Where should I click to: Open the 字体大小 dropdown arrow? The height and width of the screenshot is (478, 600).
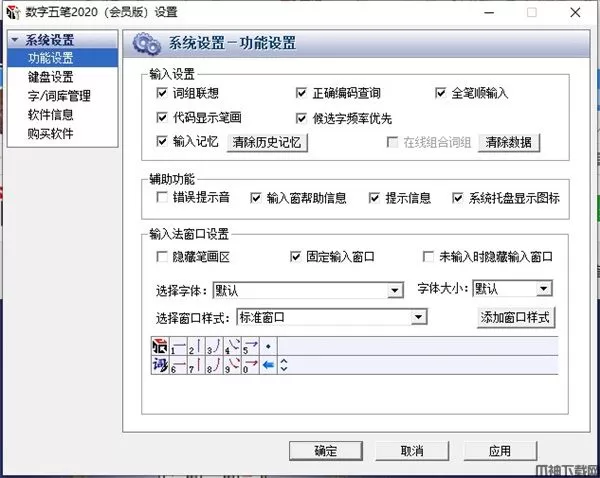coord(543,288)
